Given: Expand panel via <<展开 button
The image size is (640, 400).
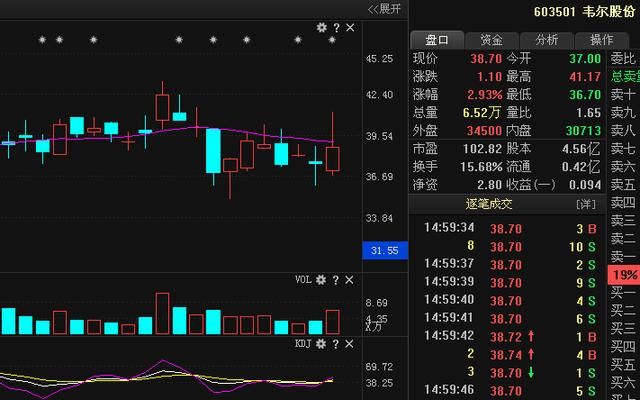Looking at the screenshot, I should 384,9.
